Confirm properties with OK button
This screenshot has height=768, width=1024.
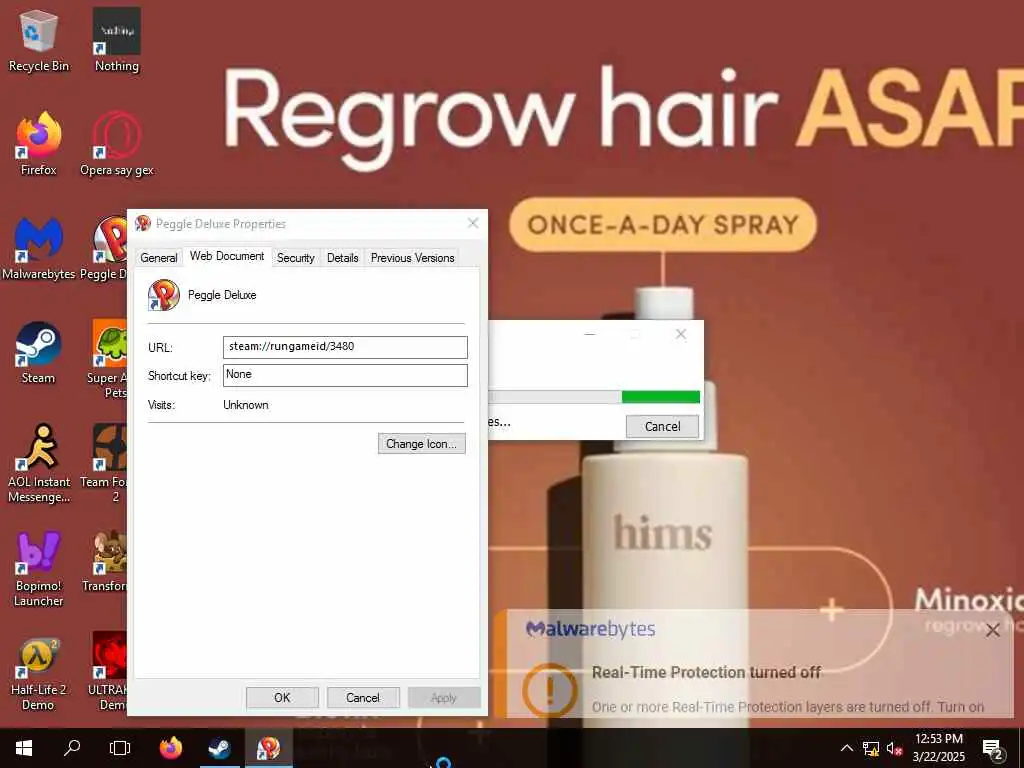(x=282, y=697)
